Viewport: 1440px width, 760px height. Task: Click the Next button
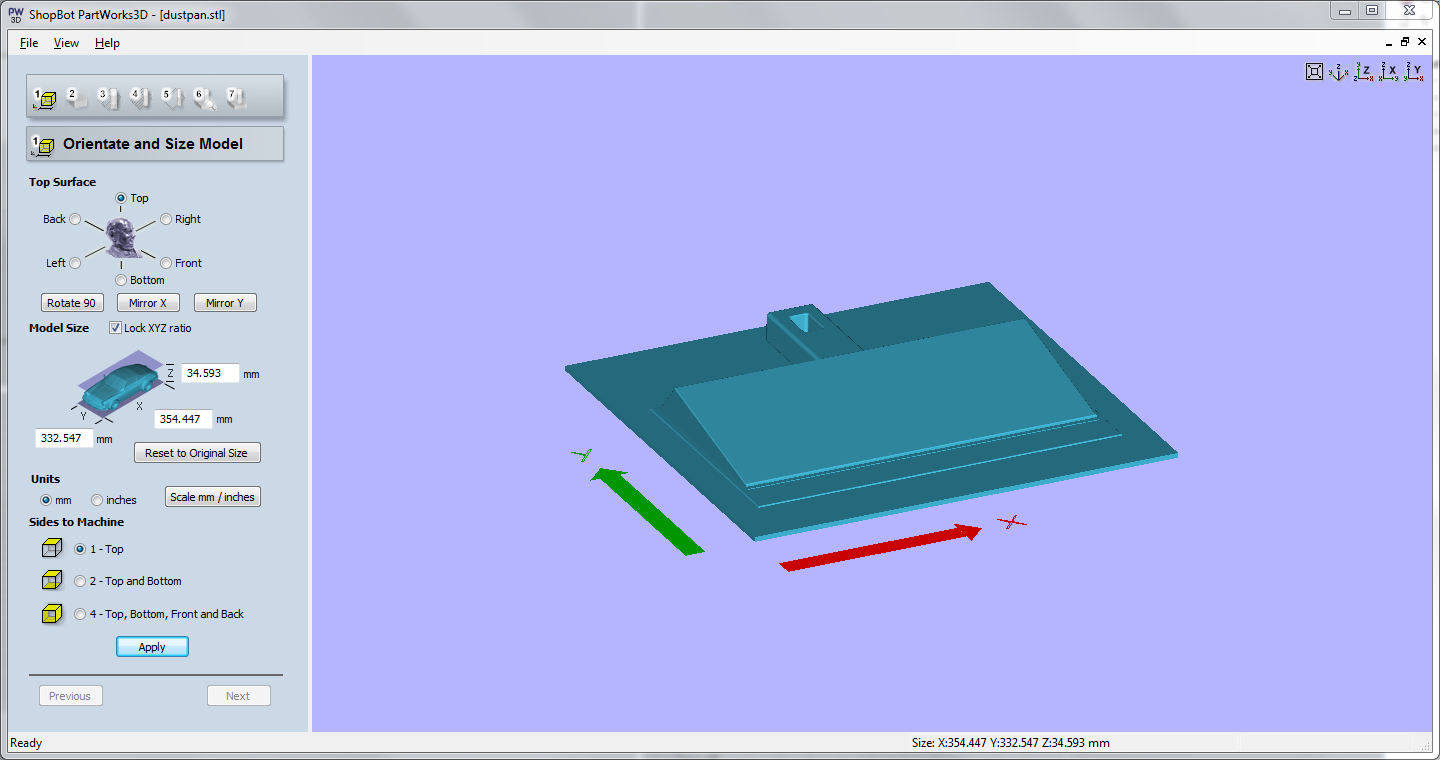(238, 696)
